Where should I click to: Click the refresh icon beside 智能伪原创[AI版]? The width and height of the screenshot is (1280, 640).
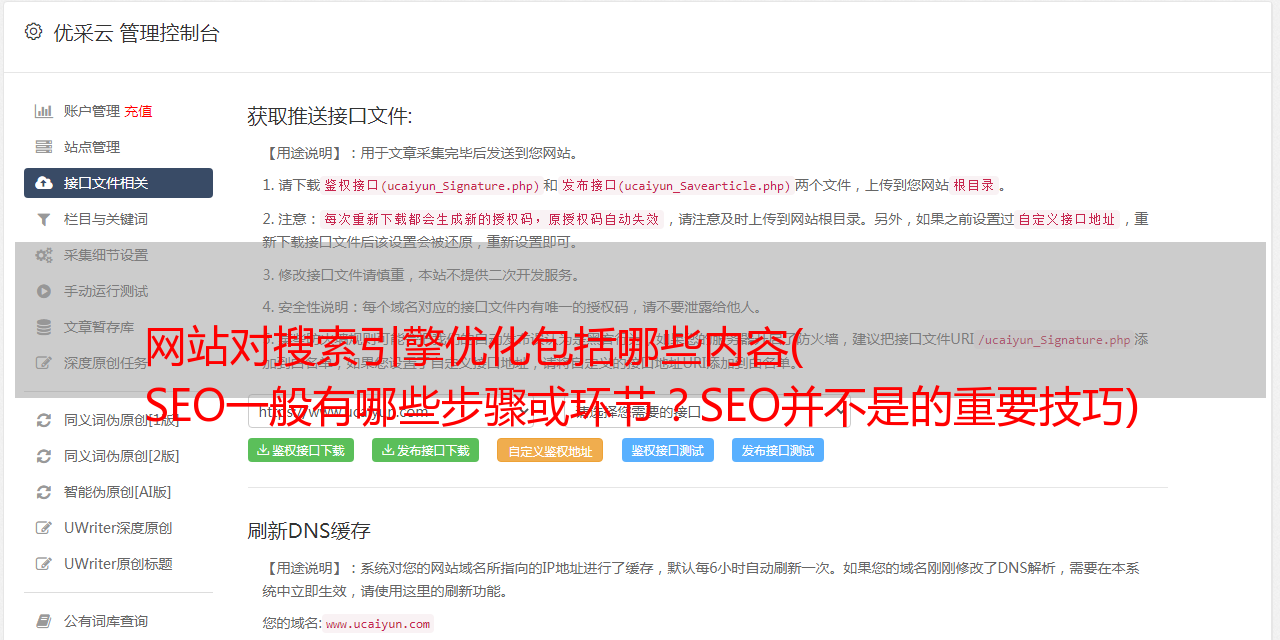pyautogui.click(x=44, y=492)
